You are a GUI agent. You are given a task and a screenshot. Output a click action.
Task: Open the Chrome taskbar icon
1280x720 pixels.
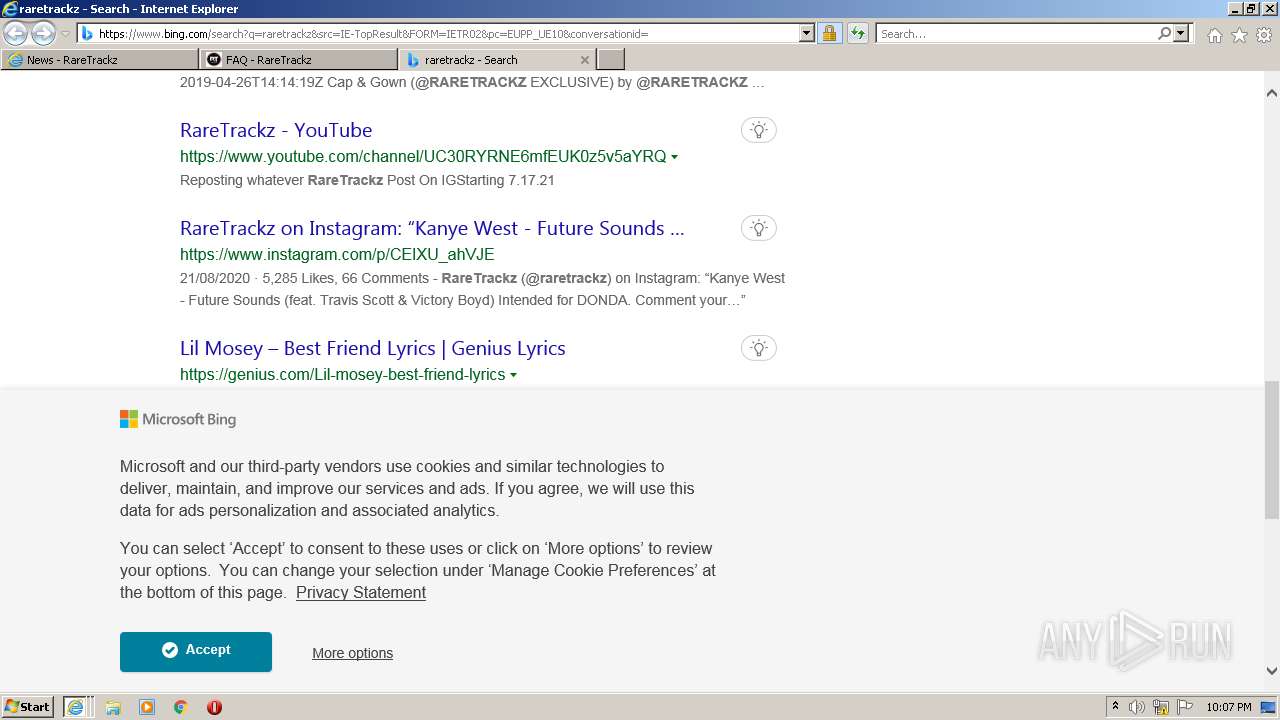tap(181, 707)
